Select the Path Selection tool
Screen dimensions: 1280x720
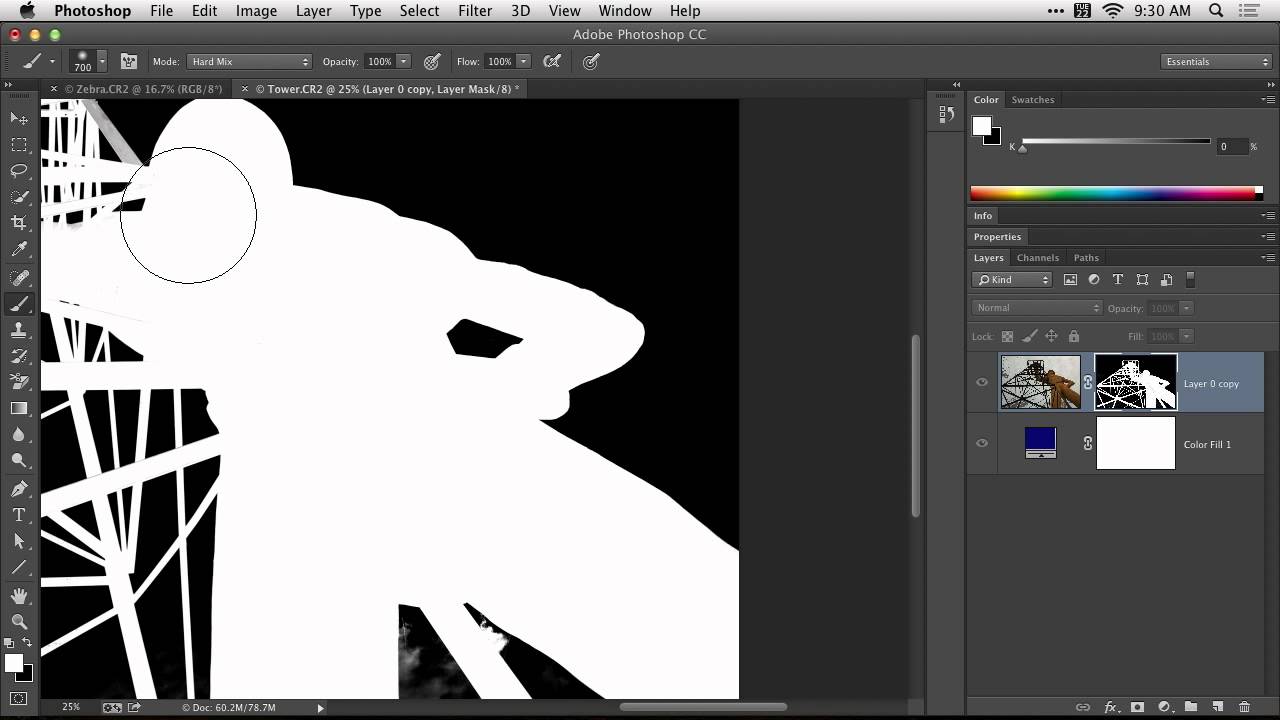coord(19,541)
